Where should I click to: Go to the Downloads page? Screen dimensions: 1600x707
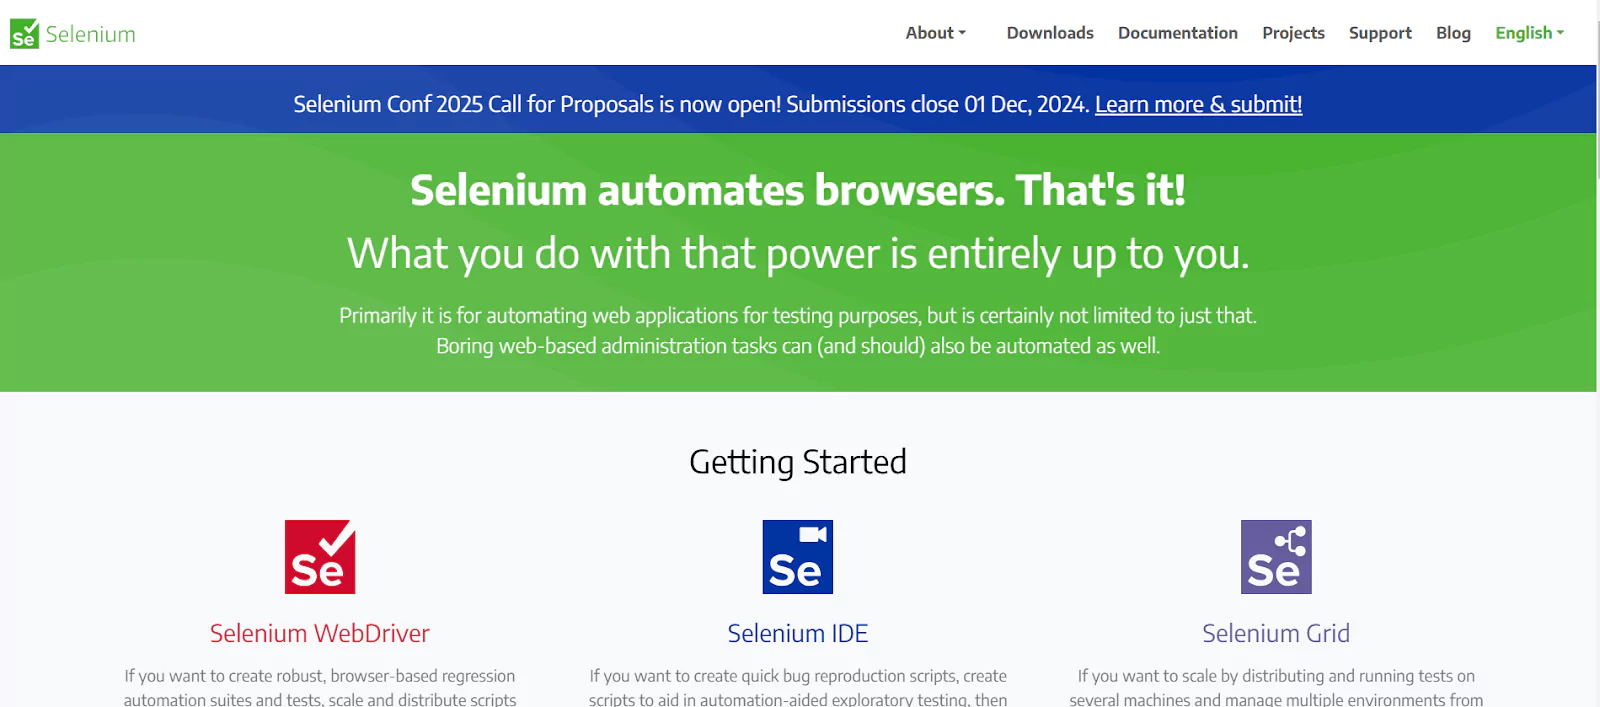coord(1049,32)
